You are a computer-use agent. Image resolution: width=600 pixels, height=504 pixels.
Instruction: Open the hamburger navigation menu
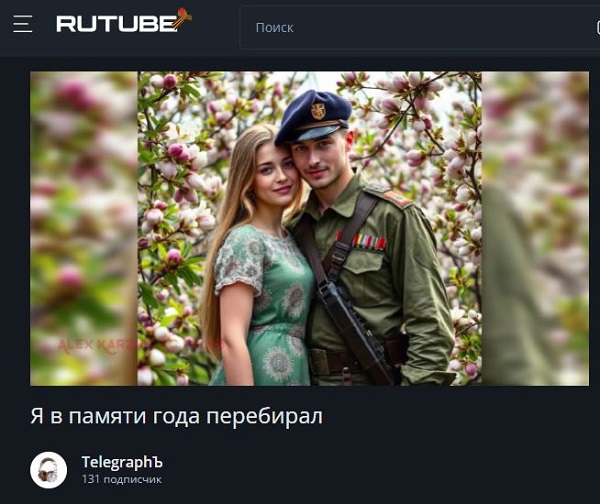(x=23, y=24)
